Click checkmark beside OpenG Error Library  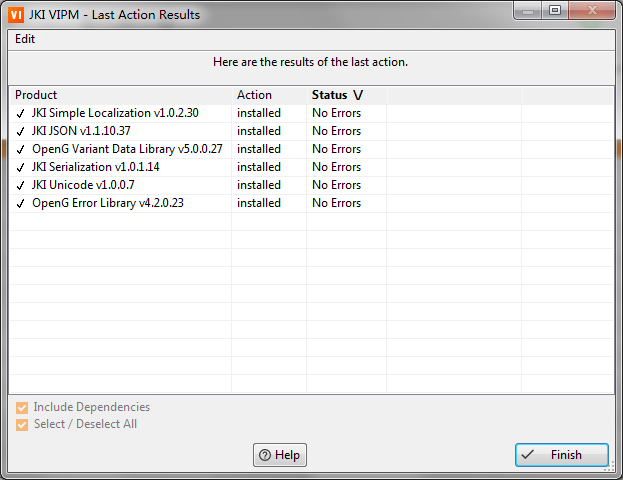21,203
